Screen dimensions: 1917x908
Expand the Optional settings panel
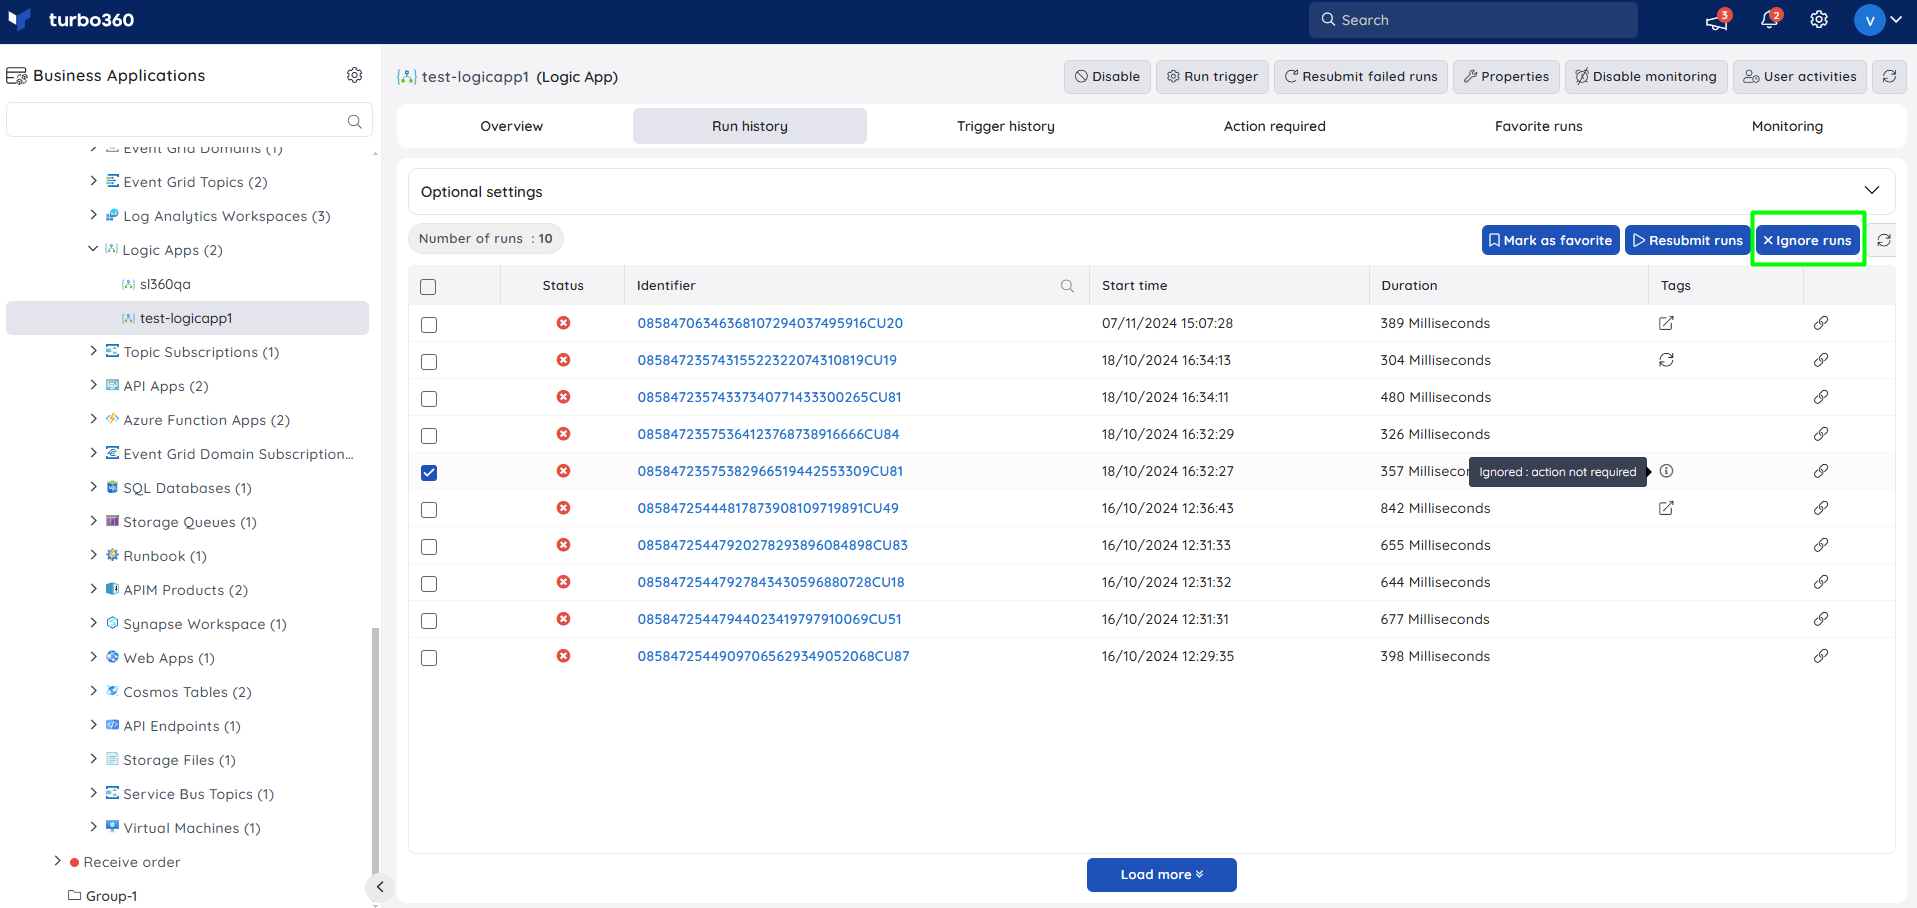click(x=1871, y=191)
